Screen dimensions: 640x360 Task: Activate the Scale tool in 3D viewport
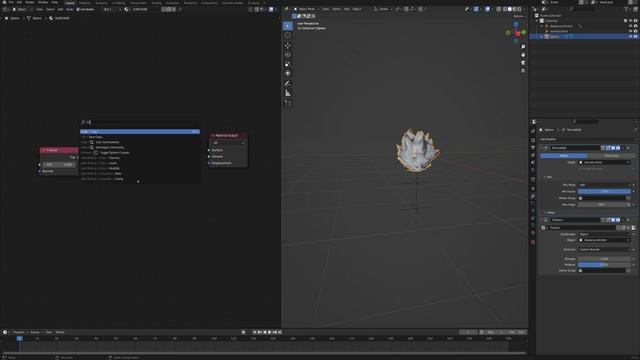[x=288, y=64]
